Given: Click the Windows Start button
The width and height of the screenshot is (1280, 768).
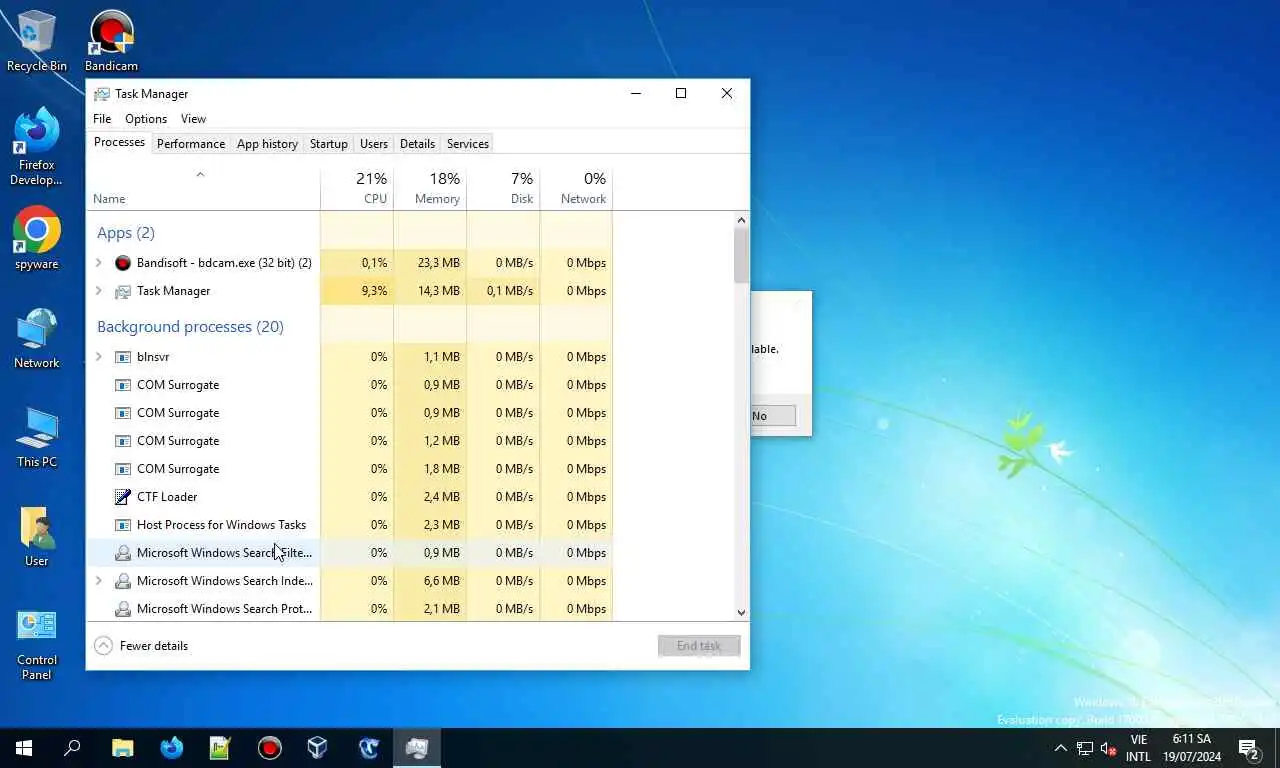Looking at the screenshot, I should pyautogui.click(x=24, y=748).
